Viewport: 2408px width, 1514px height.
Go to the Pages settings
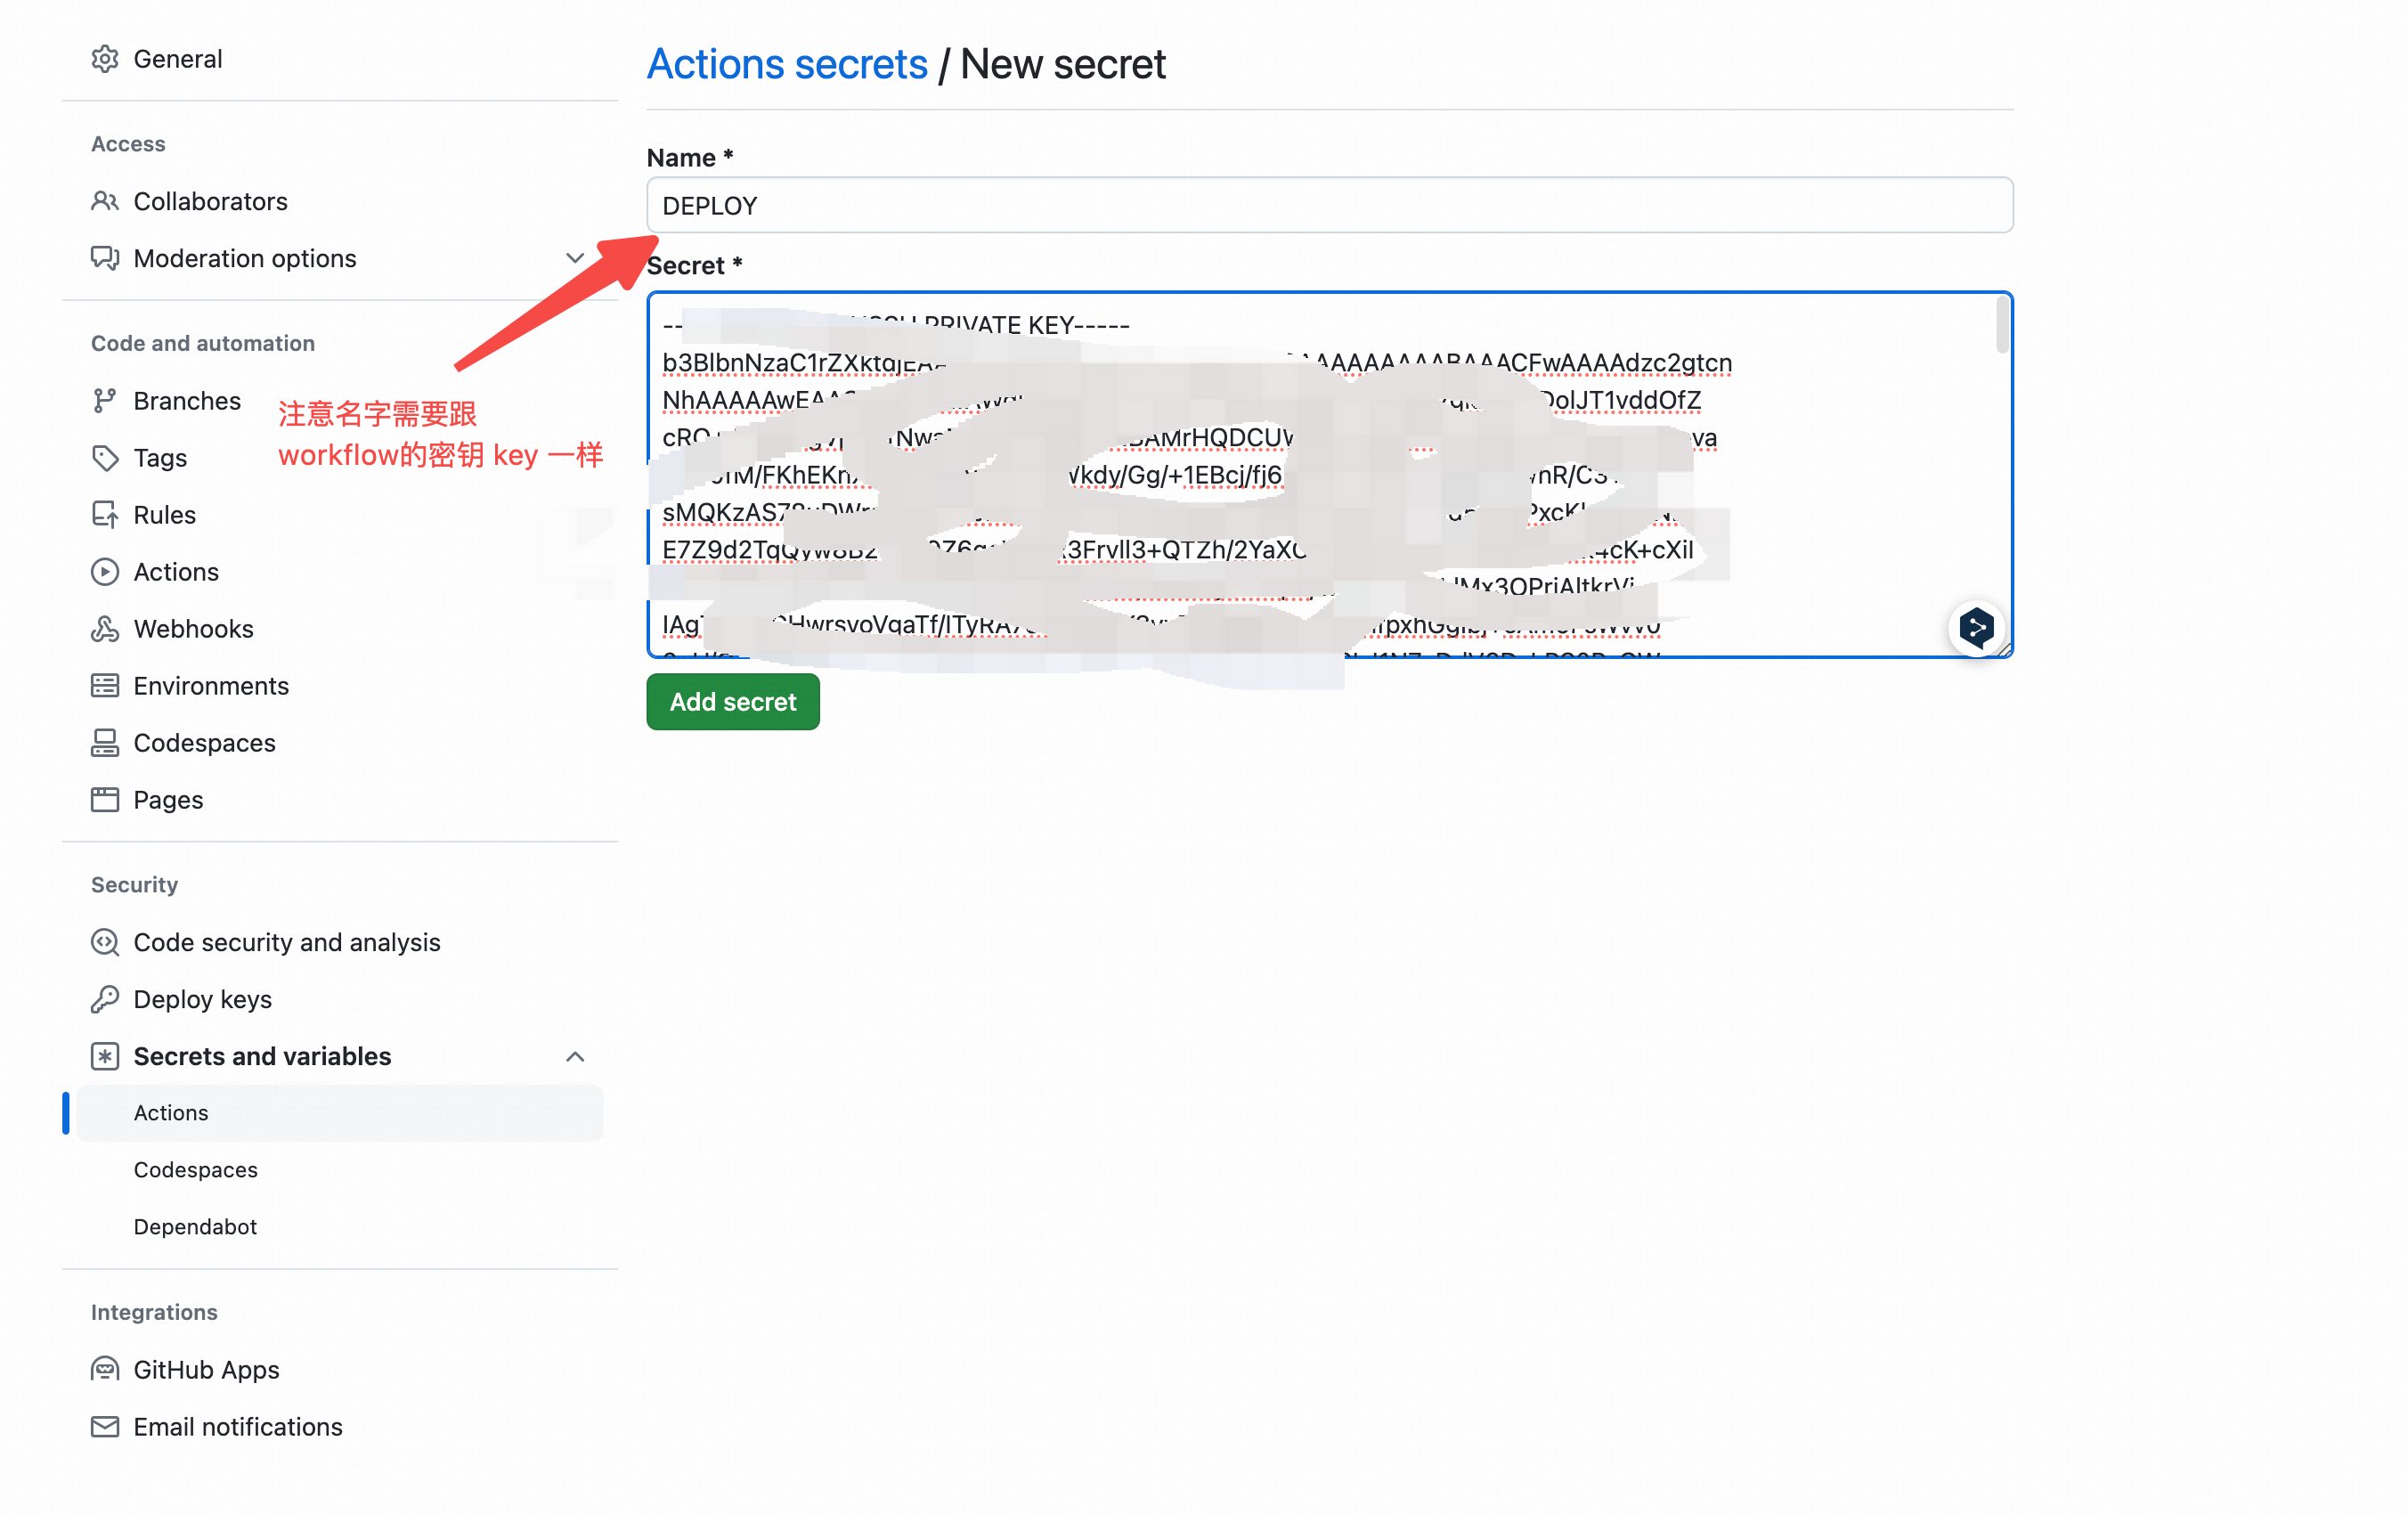[168, 800]
